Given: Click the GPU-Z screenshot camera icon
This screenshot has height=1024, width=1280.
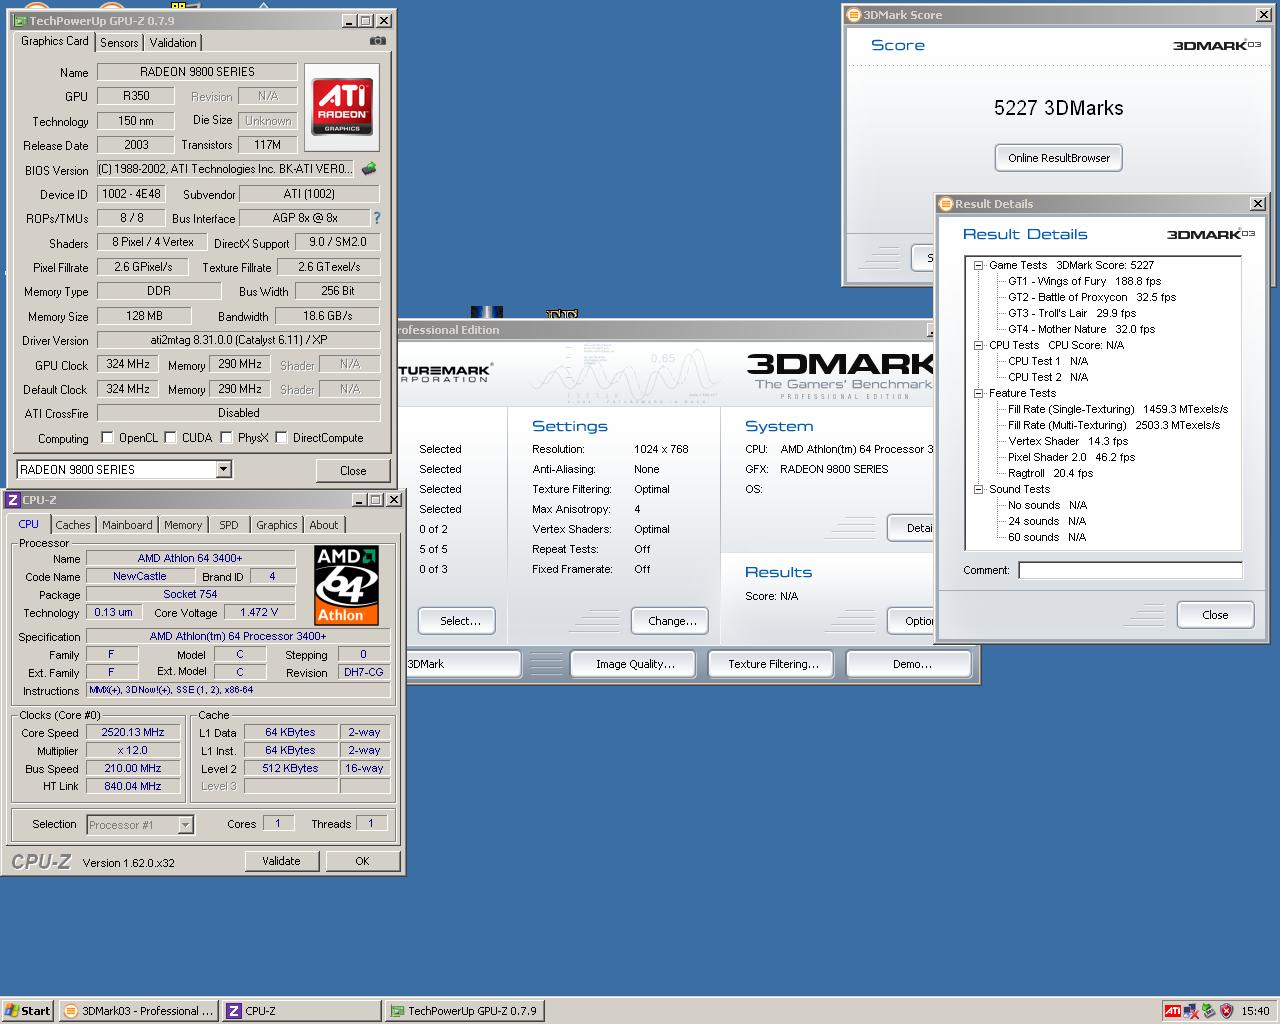Looking at the screenshot, I should click(377, 41).
